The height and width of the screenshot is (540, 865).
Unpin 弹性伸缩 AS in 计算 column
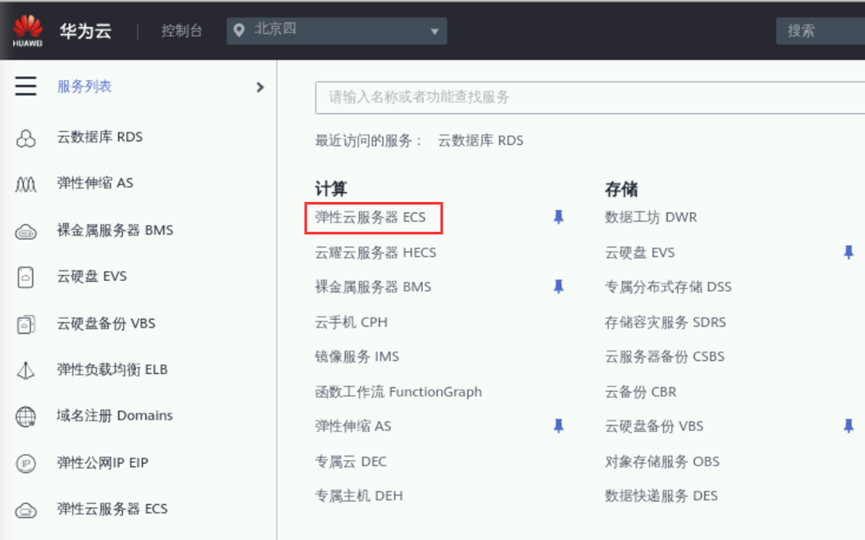(559, 426)
